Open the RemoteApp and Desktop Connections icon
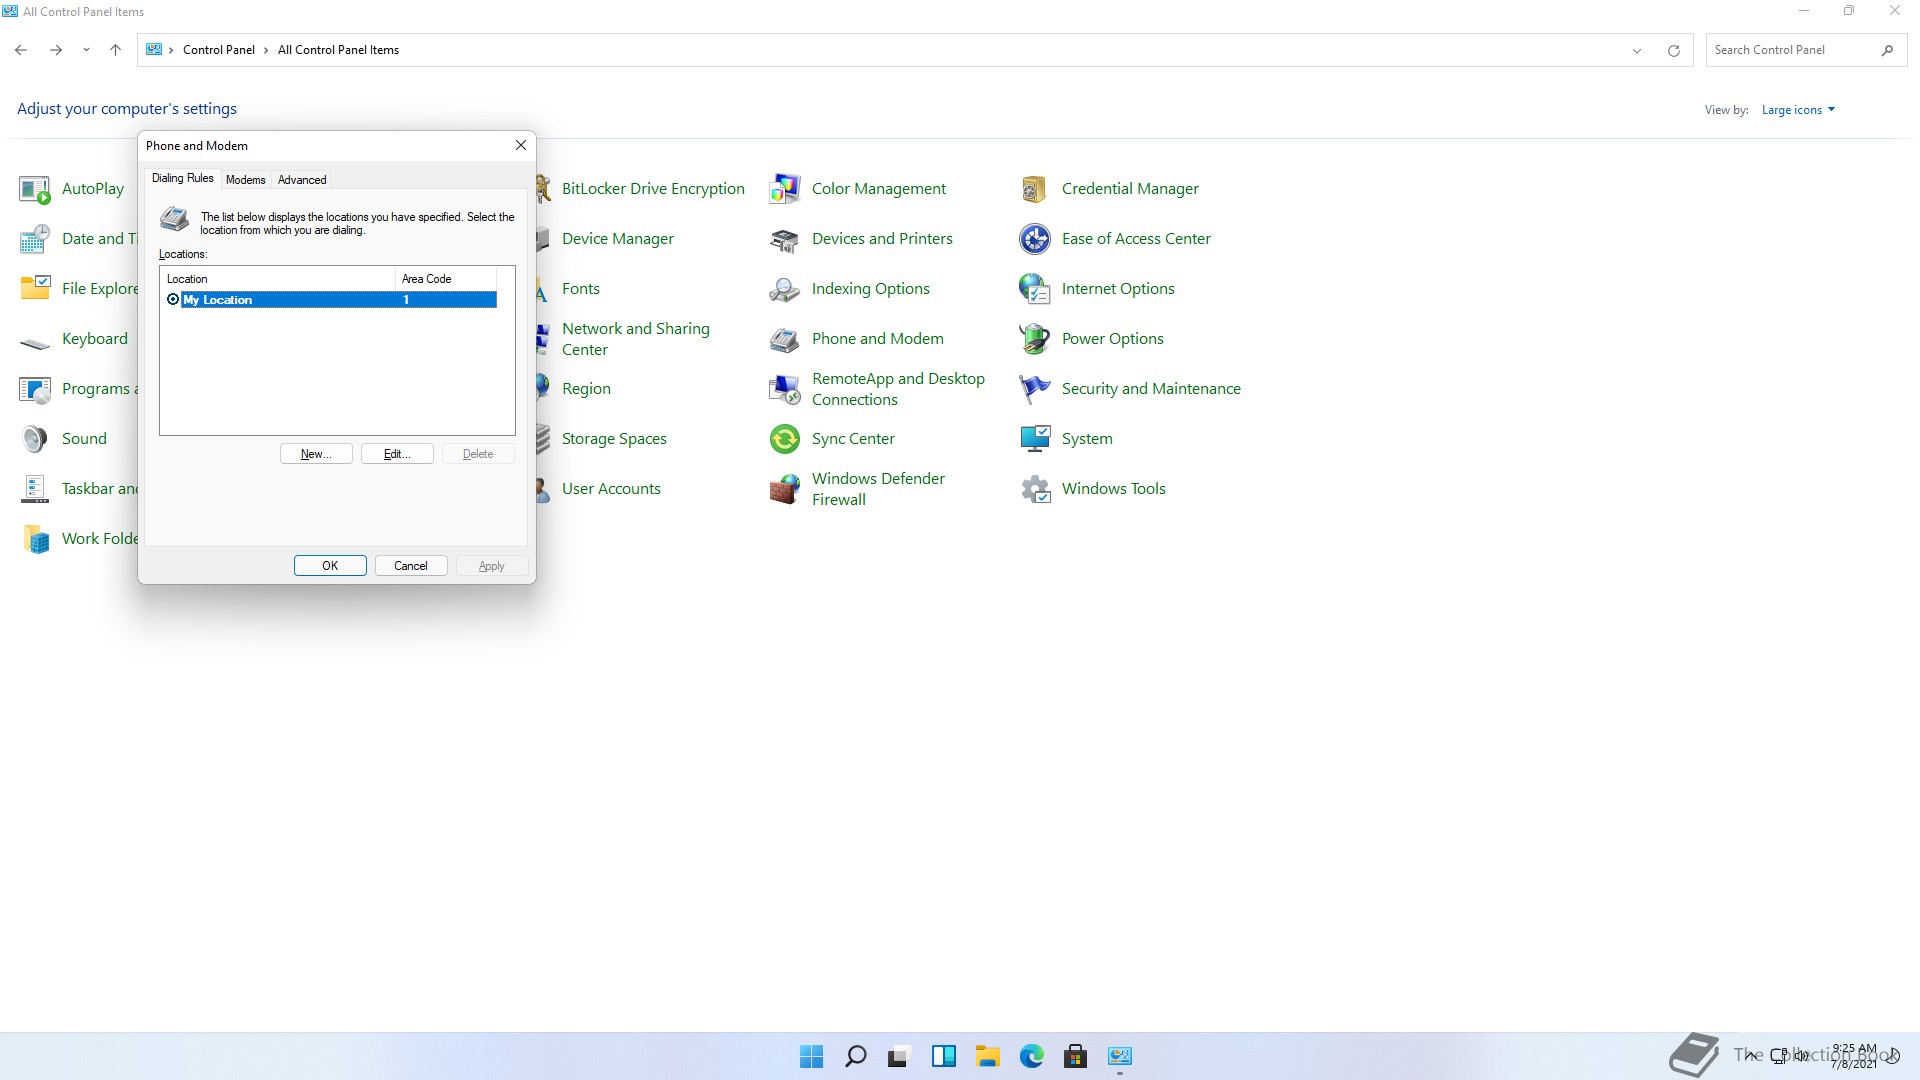 click(x=785, y=389)
